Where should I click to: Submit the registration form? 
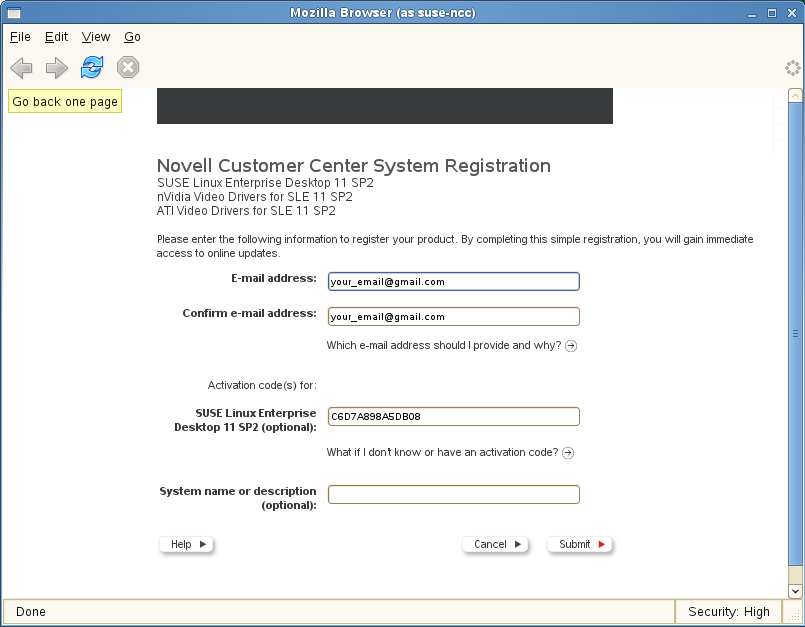(x=580, y=544)
